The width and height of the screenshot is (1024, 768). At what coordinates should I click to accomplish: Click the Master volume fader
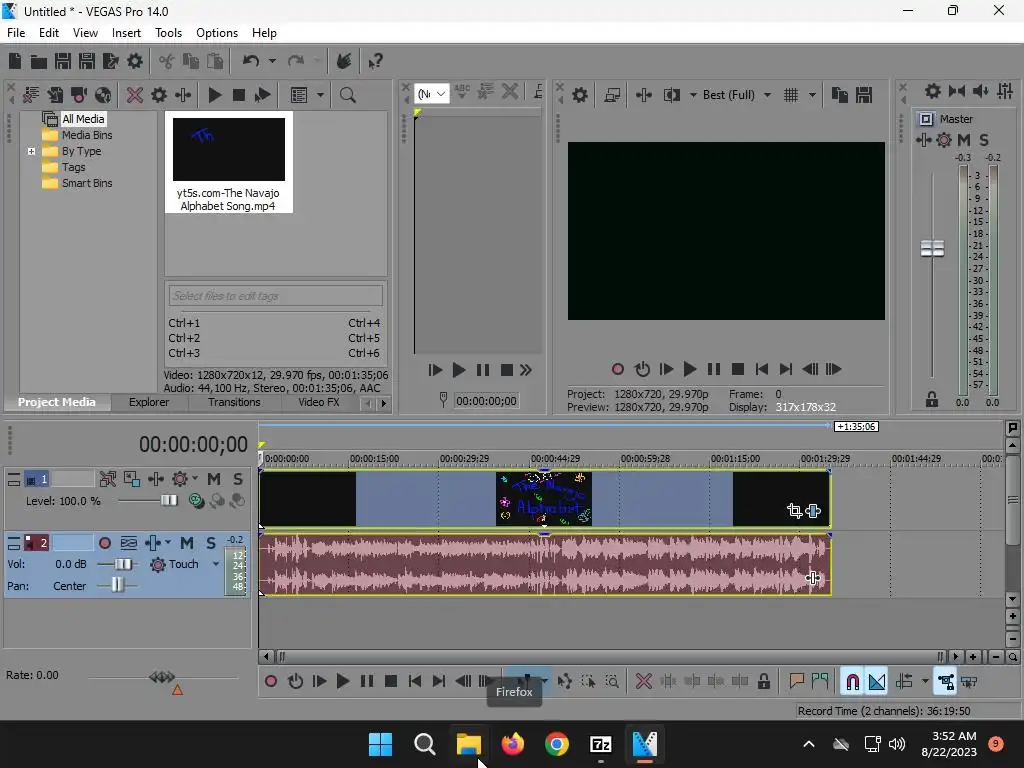pyautogui.click(x=932, y=249)
